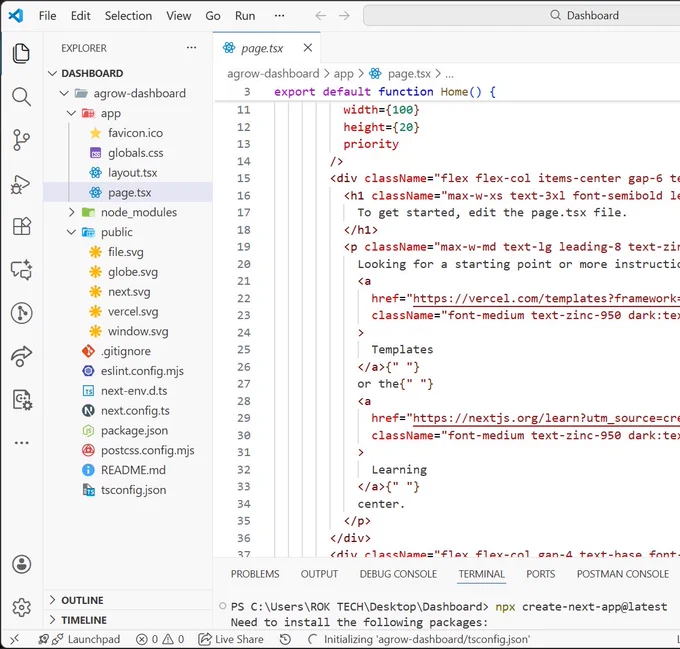Open layout.tsx file
Viewport: 680px width, 649px height.
(133, 173)
